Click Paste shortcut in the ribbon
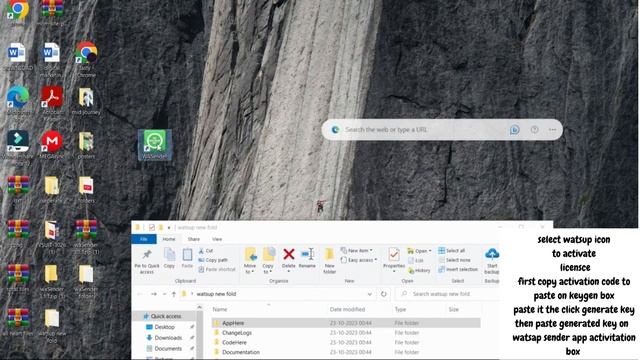Viewport: 640px width, 360px height. click(217, 269)
